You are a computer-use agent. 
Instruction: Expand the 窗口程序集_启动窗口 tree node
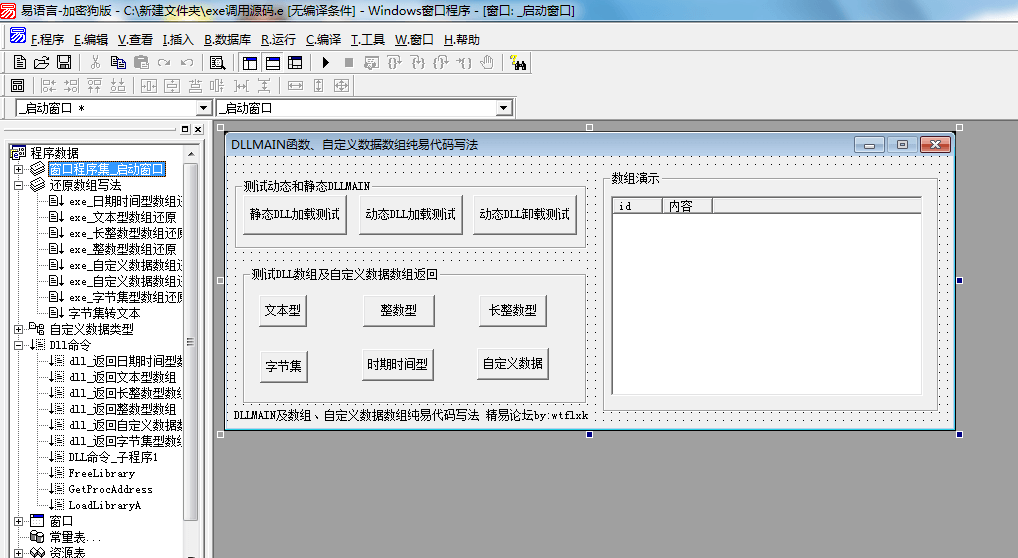coord(18,169)
